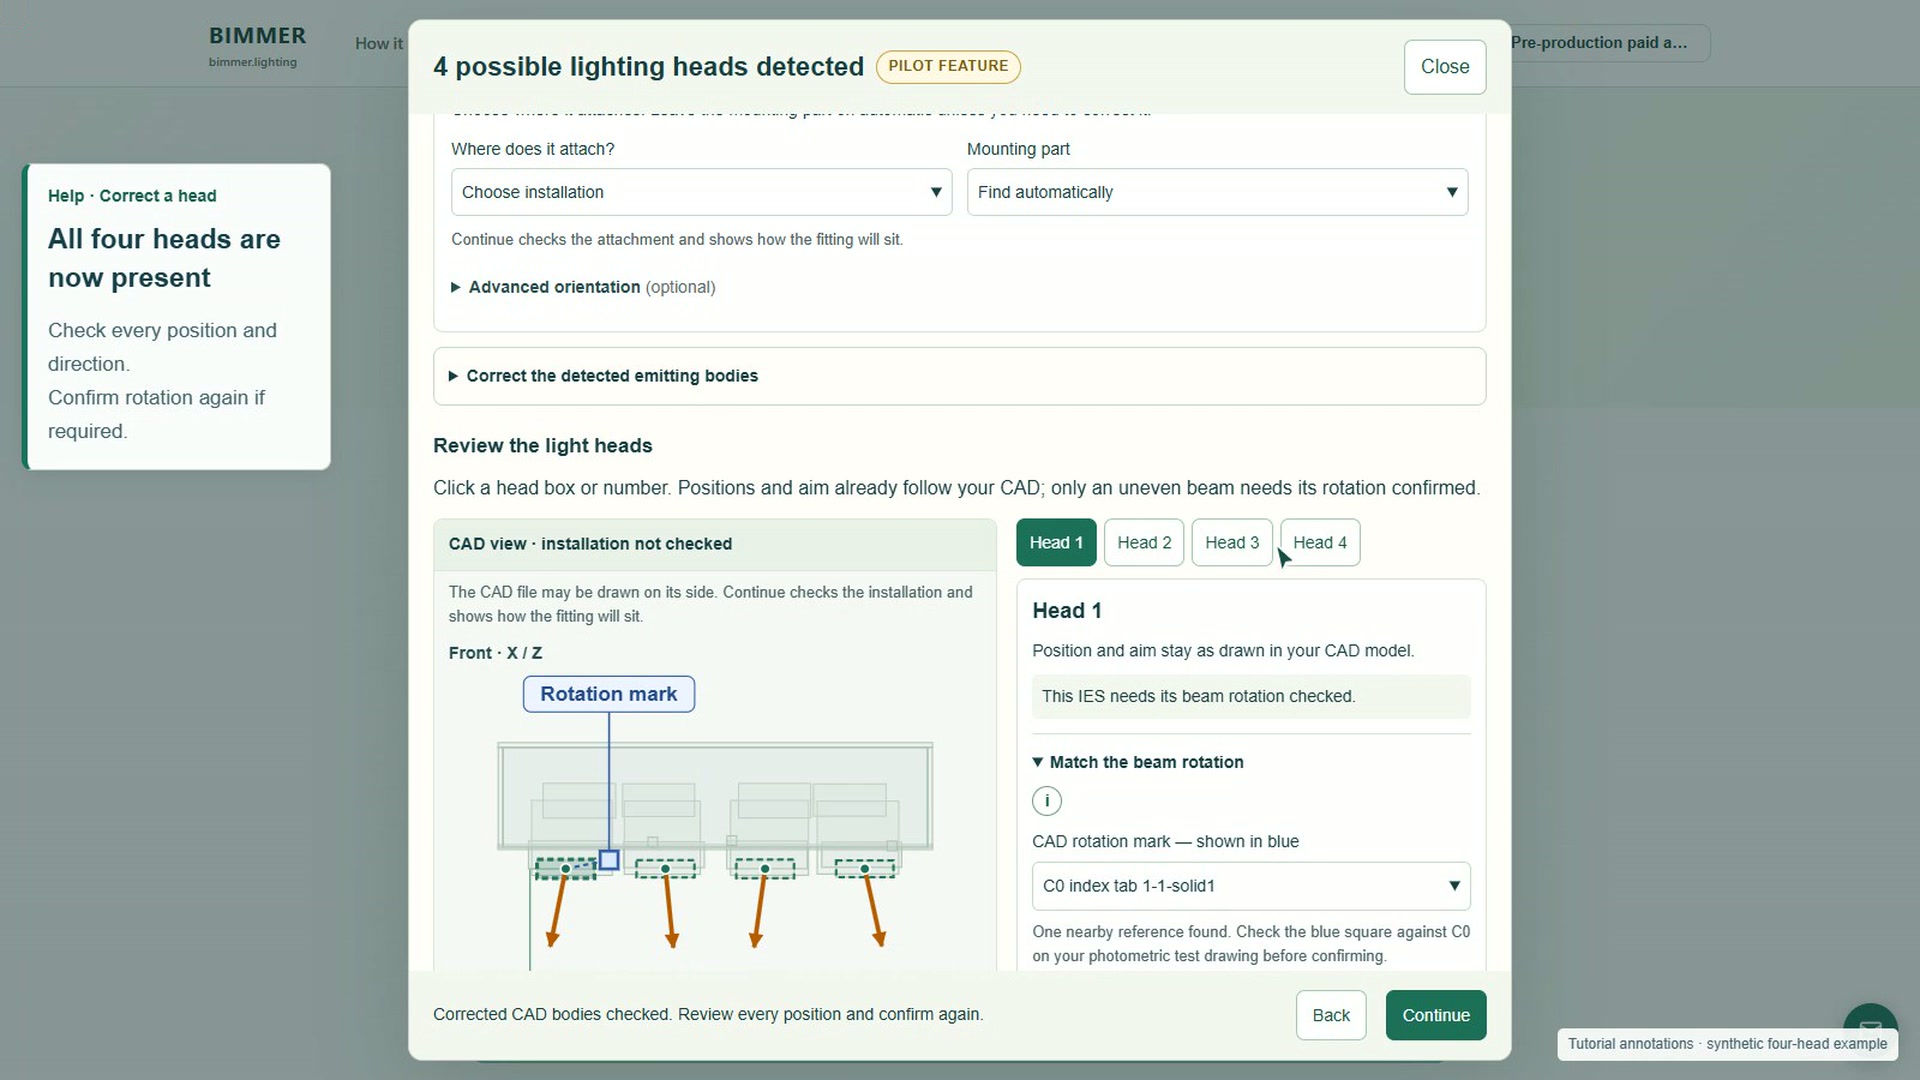Click the PILOT FEATURE badge
This screenshot has width=1920, height=1080.
click(x=948, y=66)
